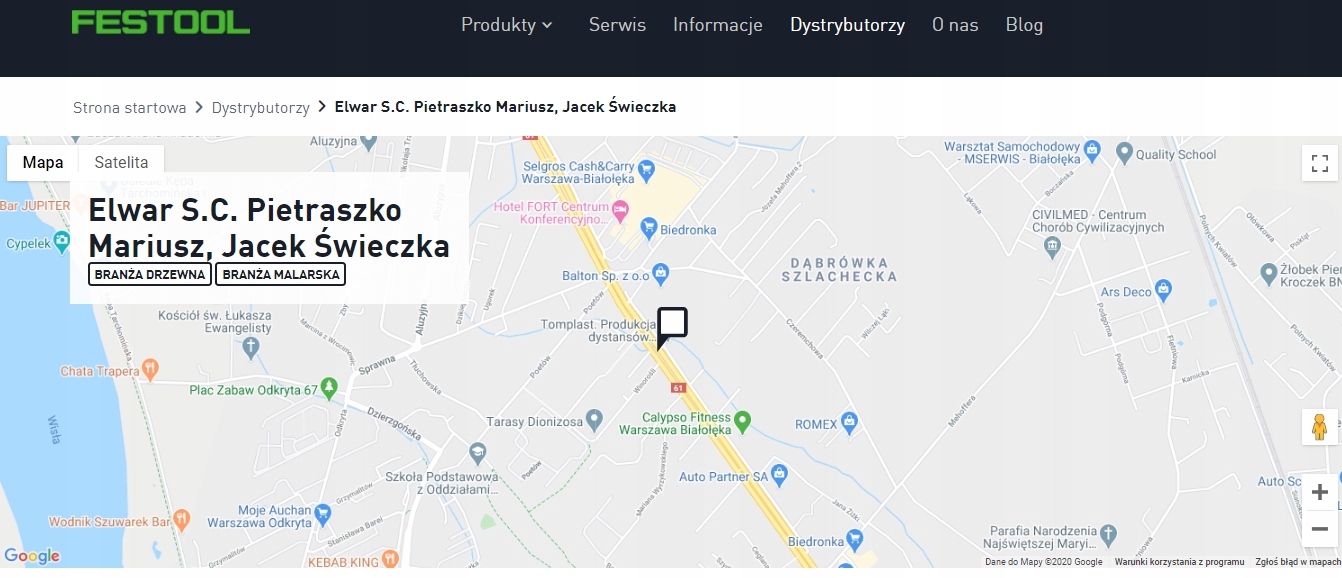Expand the Produkty dropdown menu
This screenshot has height=578, width=1342.
(506, 25)
